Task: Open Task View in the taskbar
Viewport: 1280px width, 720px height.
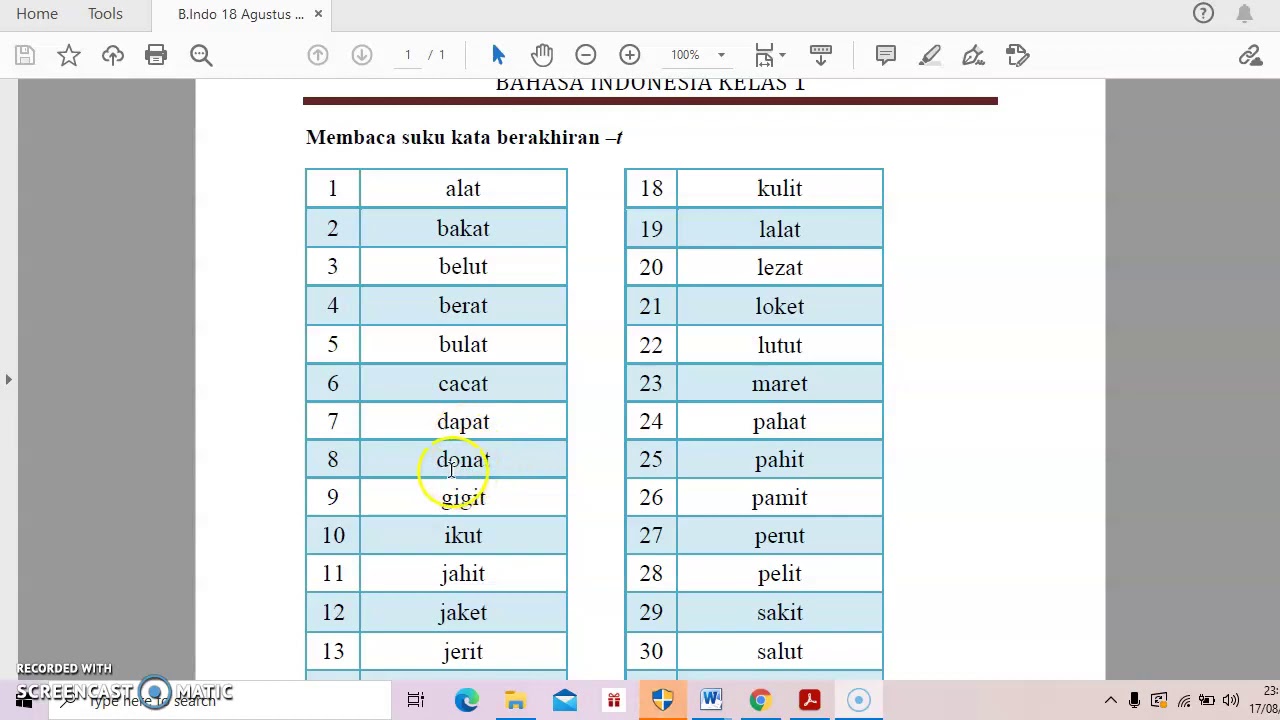Action: pos(416,700)
